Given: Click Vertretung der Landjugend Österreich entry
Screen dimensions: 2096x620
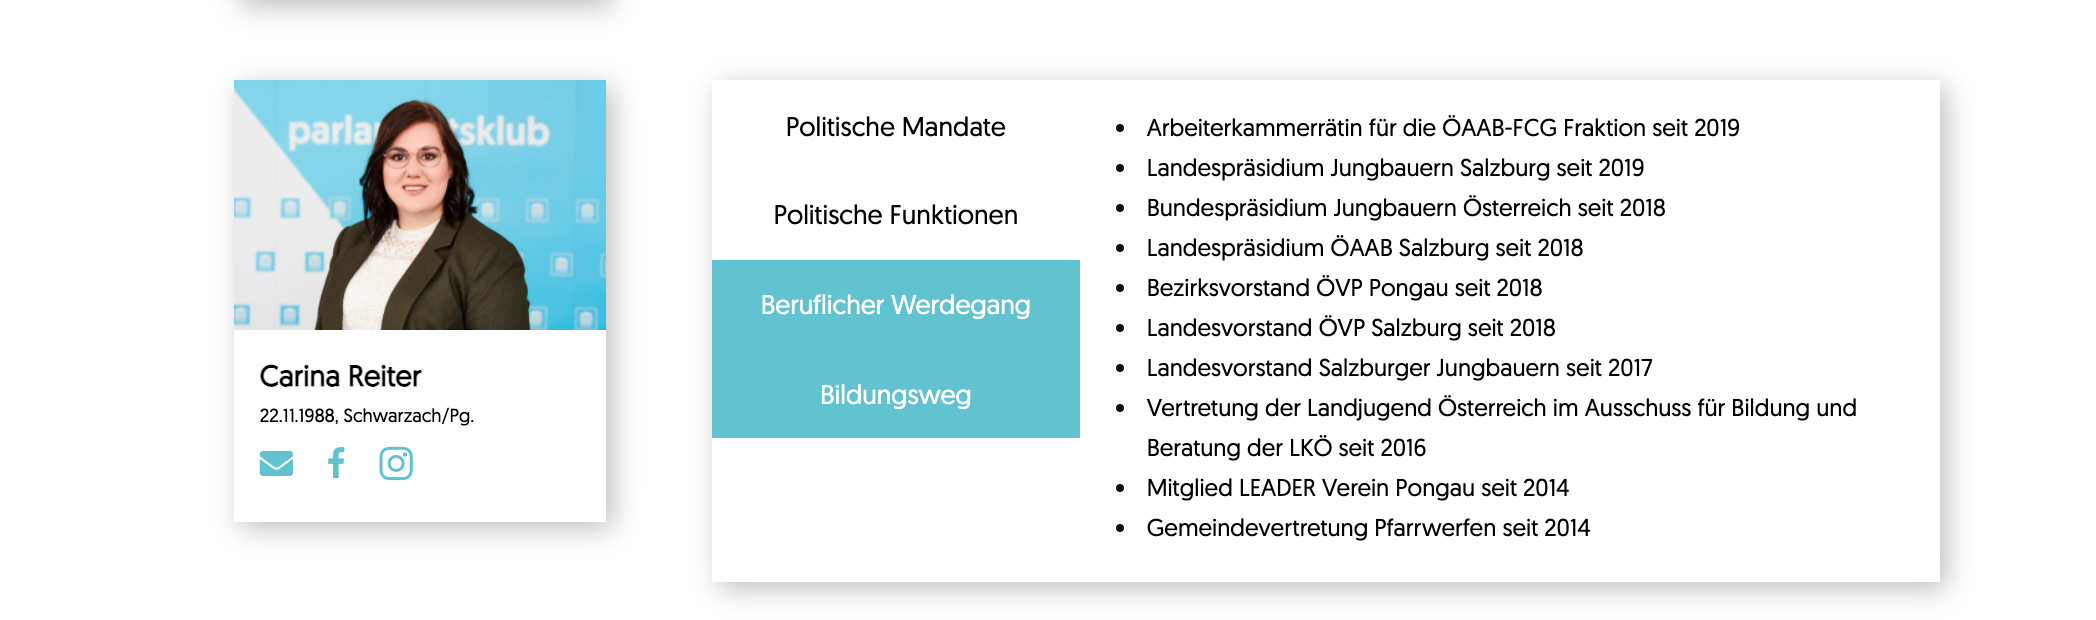Looking at the screenshot, I should point(1501,428).
